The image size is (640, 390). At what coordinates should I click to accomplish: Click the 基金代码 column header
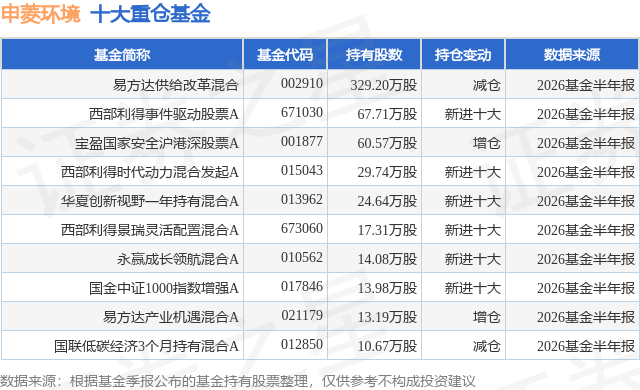point(285,55)
